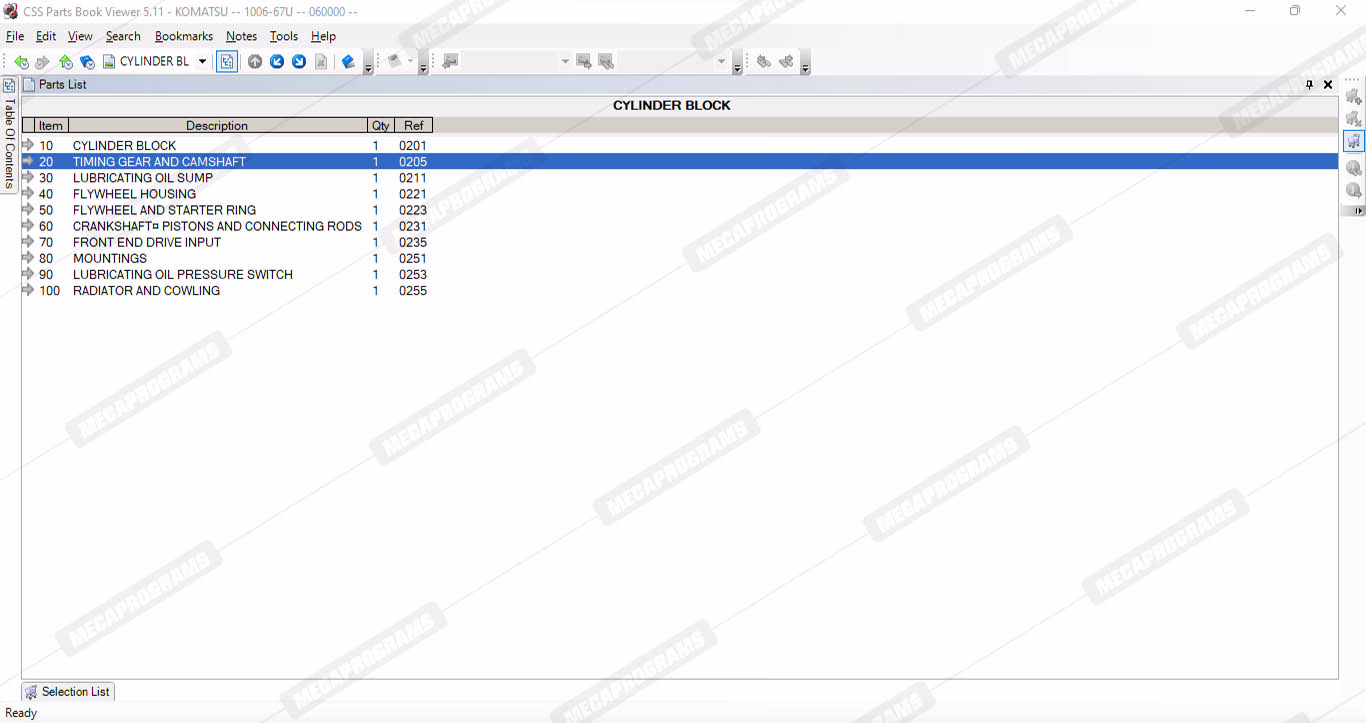The height and width of the screenshot is (723, 1366).
Task: Click the shopping cart icon in right sidebar
Action: (x=1354, y=141)
